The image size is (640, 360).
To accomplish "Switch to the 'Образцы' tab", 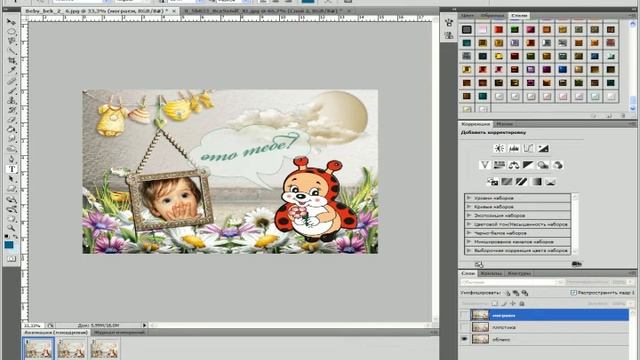I will click(492, 16).
